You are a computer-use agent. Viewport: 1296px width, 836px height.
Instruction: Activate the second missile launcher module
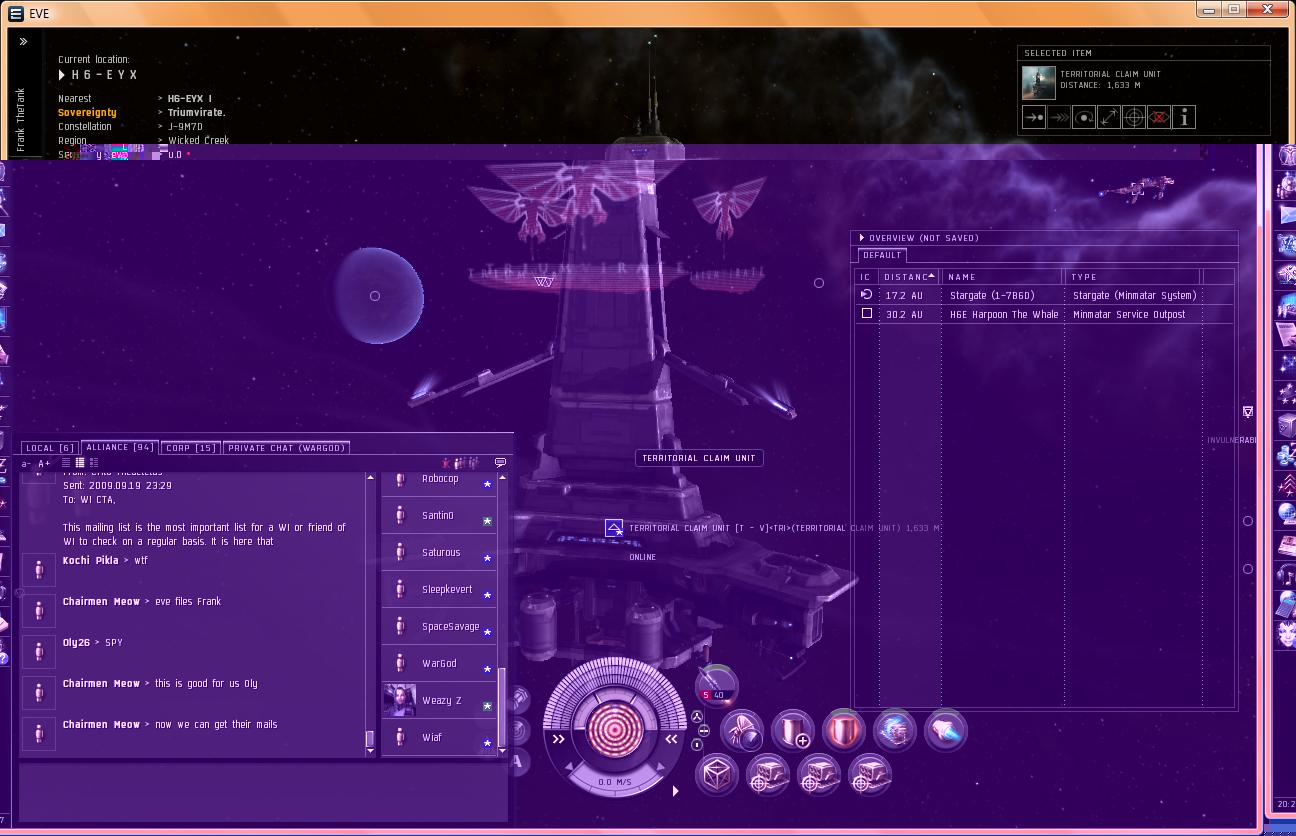point(819,775)
